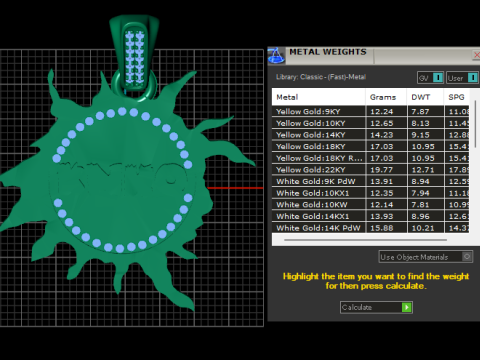Sort by the Grams column header

click(386, 97)
